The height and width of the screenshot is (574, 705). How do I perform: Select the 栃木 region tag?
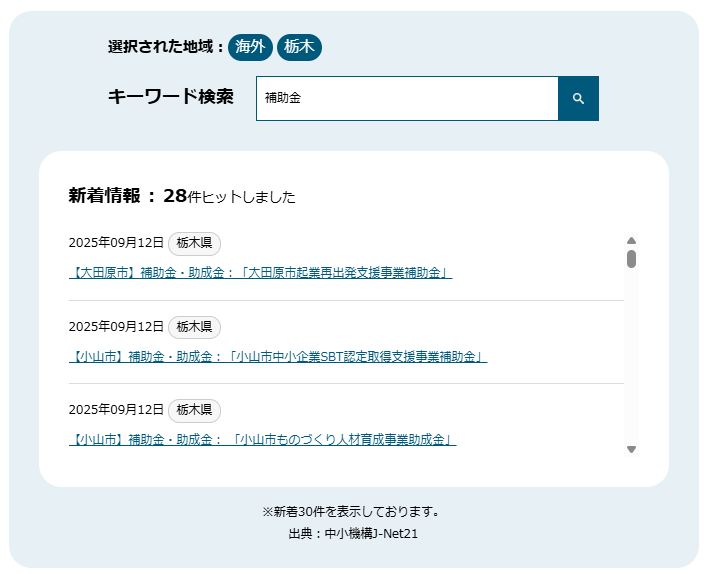[299, 47]
